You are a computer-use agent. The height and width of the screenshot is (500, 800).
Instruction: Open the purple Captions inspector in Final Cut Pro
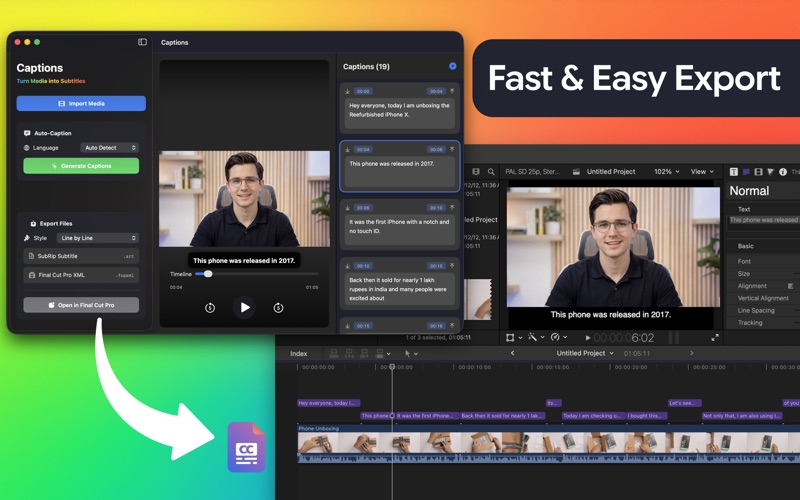click(746, 172)
